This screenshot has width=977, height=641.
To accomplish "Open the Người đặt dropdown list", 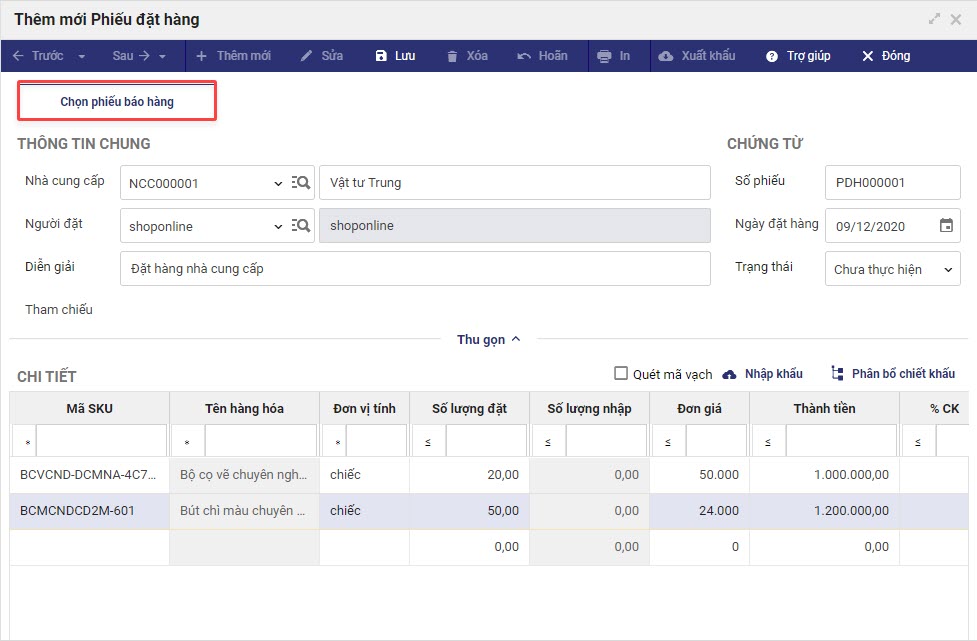I will [x=277, y=227].
